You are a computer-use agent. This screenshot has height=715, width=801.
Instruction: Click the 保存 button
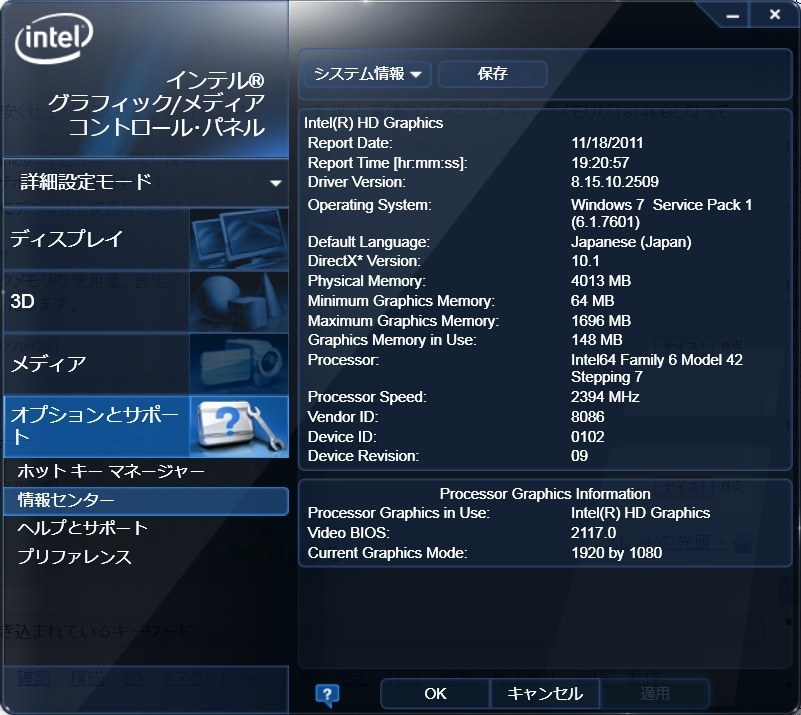(x=492, y=74)
